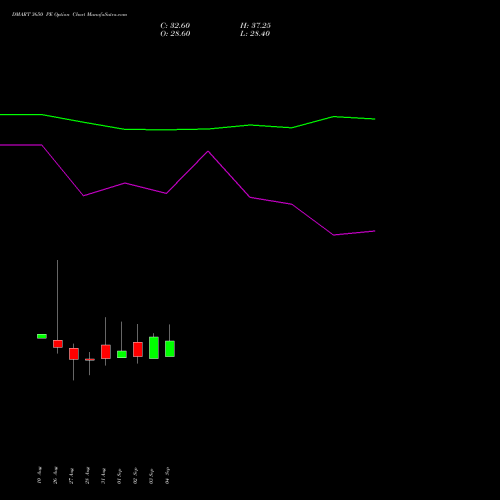Select the low value 'L: 28.40'
This screenshot has width=500, height=500.
tap(255, 34)
